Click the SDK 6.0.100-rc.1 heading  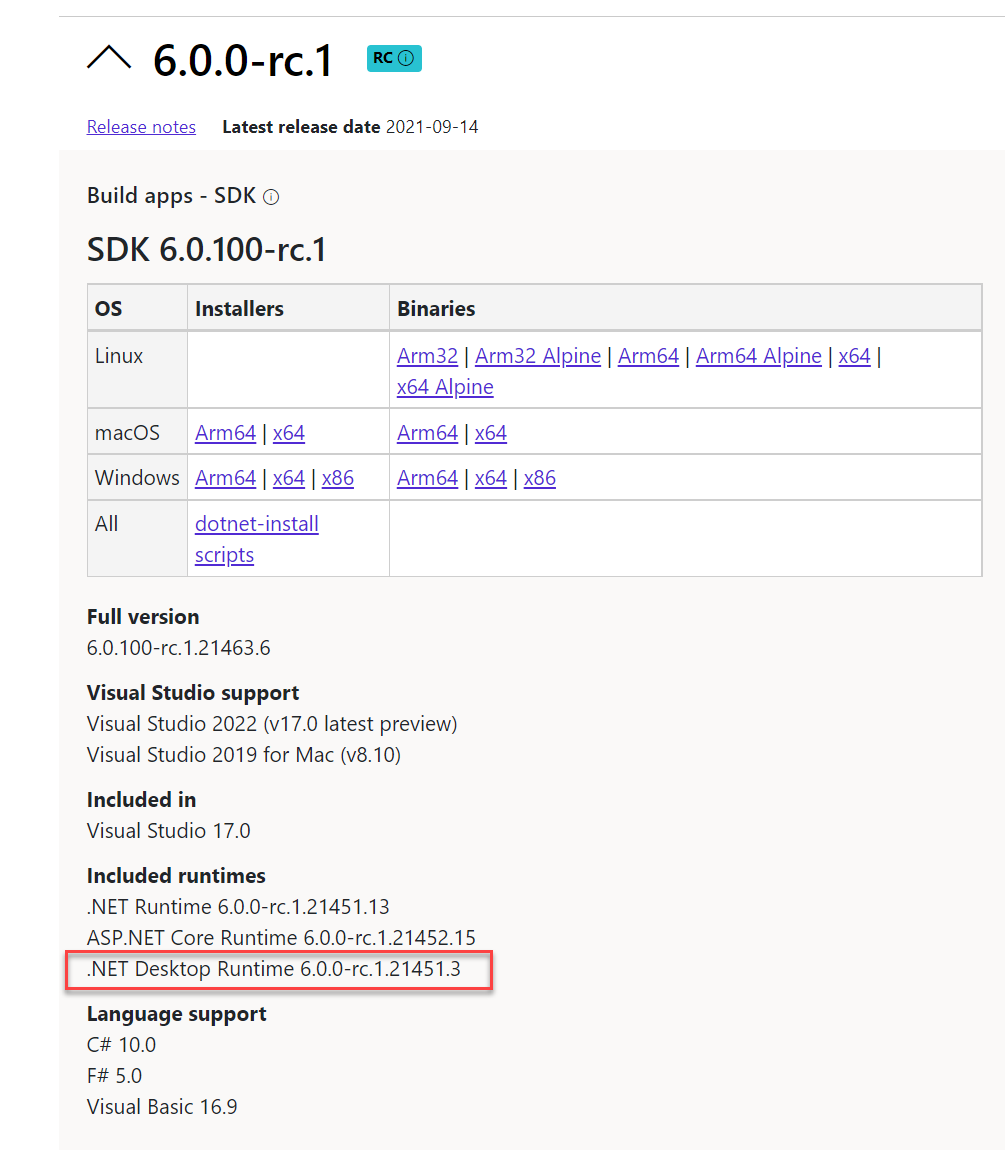tap(206, 249)
